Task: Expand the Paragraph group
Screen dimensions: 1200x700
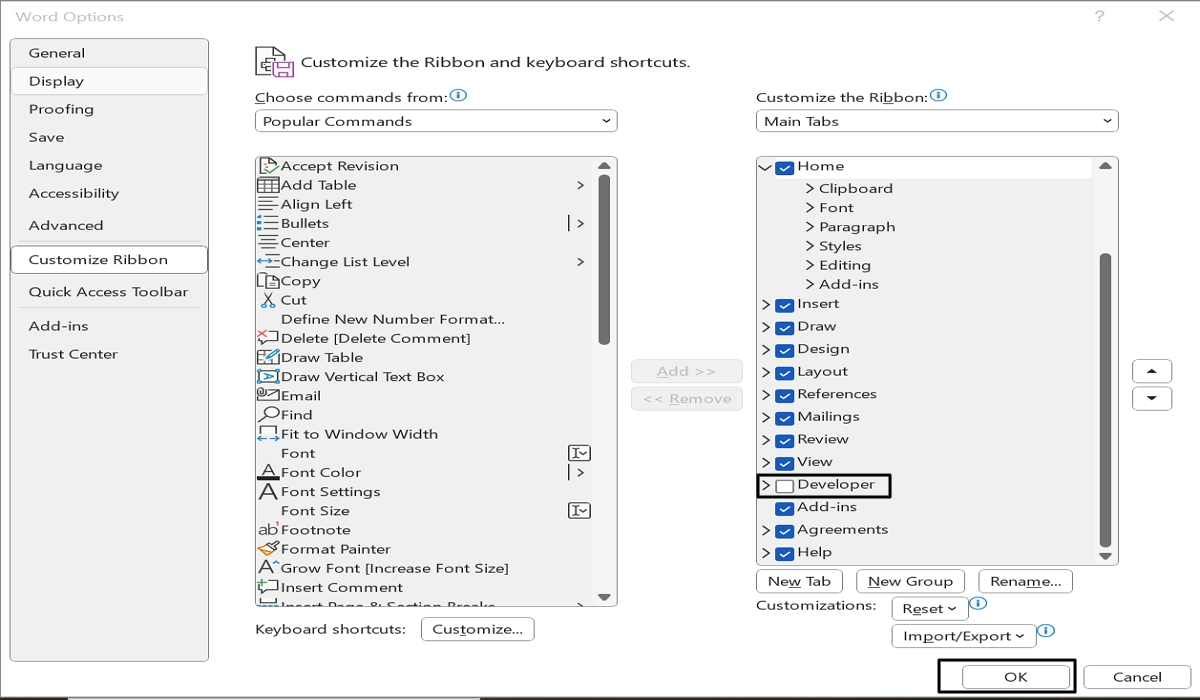Action: [810, 227]
